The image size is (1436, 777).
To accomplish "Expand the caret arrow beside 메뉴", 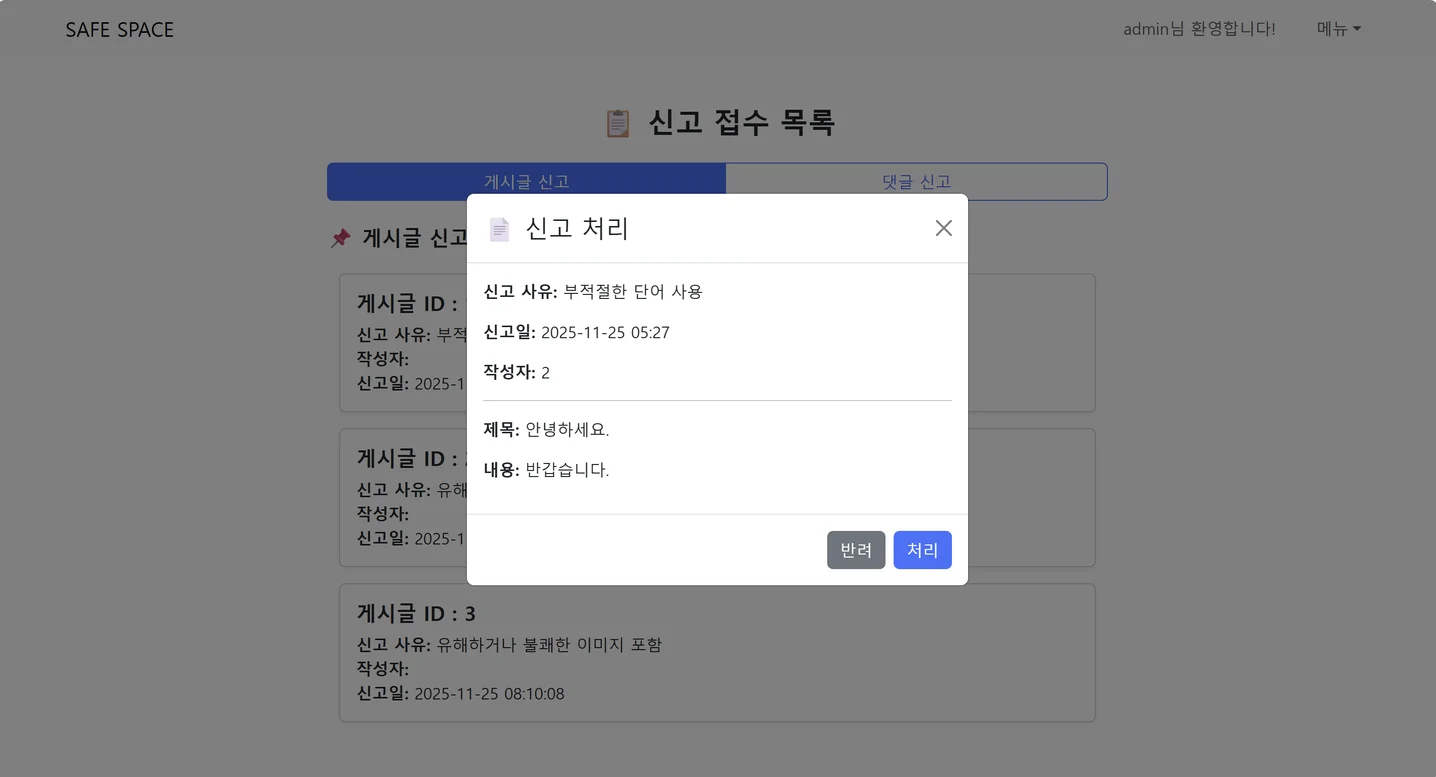I will point(1359,29).
